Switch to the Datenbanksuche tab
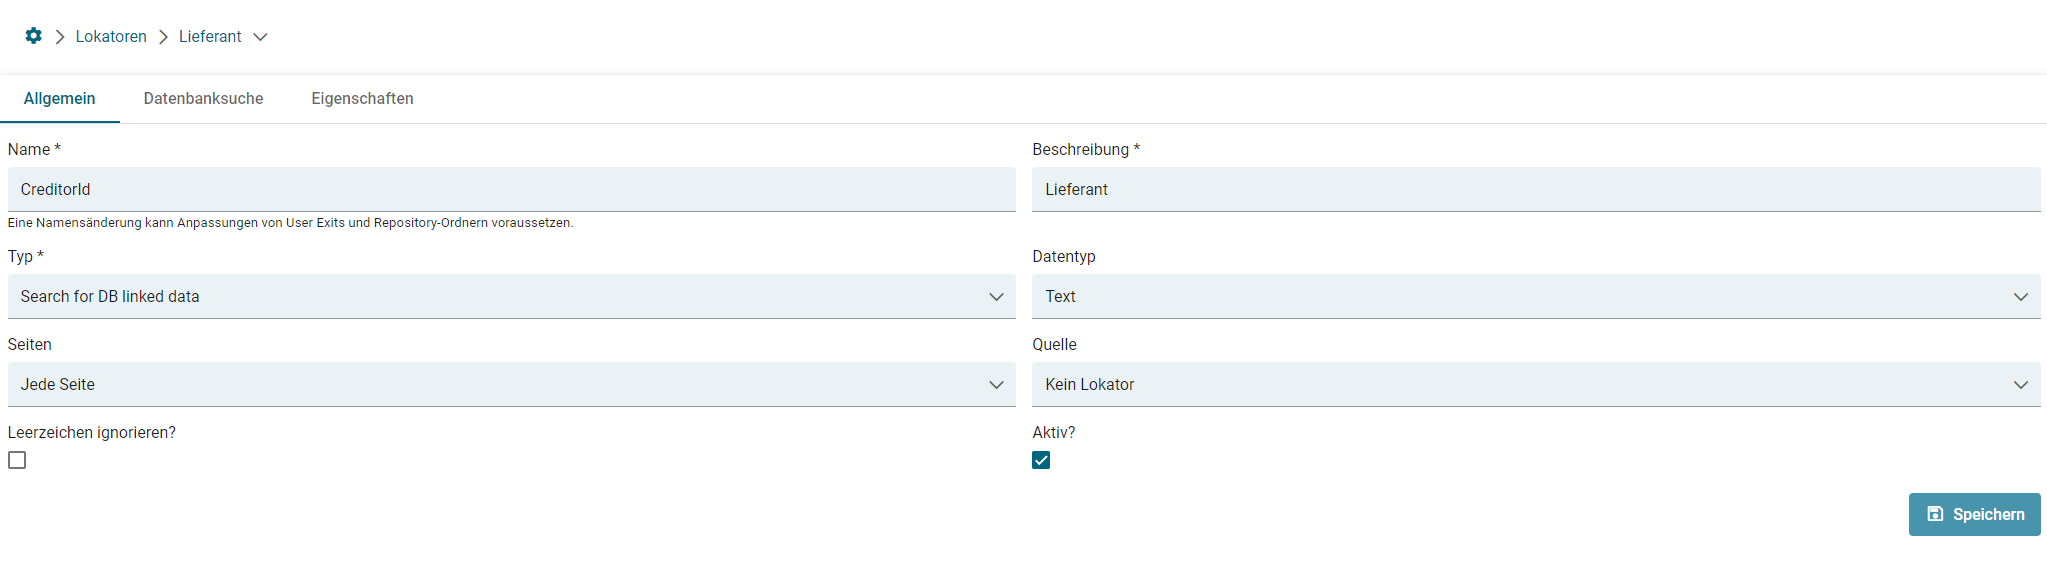The image size is (2047, 566). pyautogui.click(x=203, y=98)
